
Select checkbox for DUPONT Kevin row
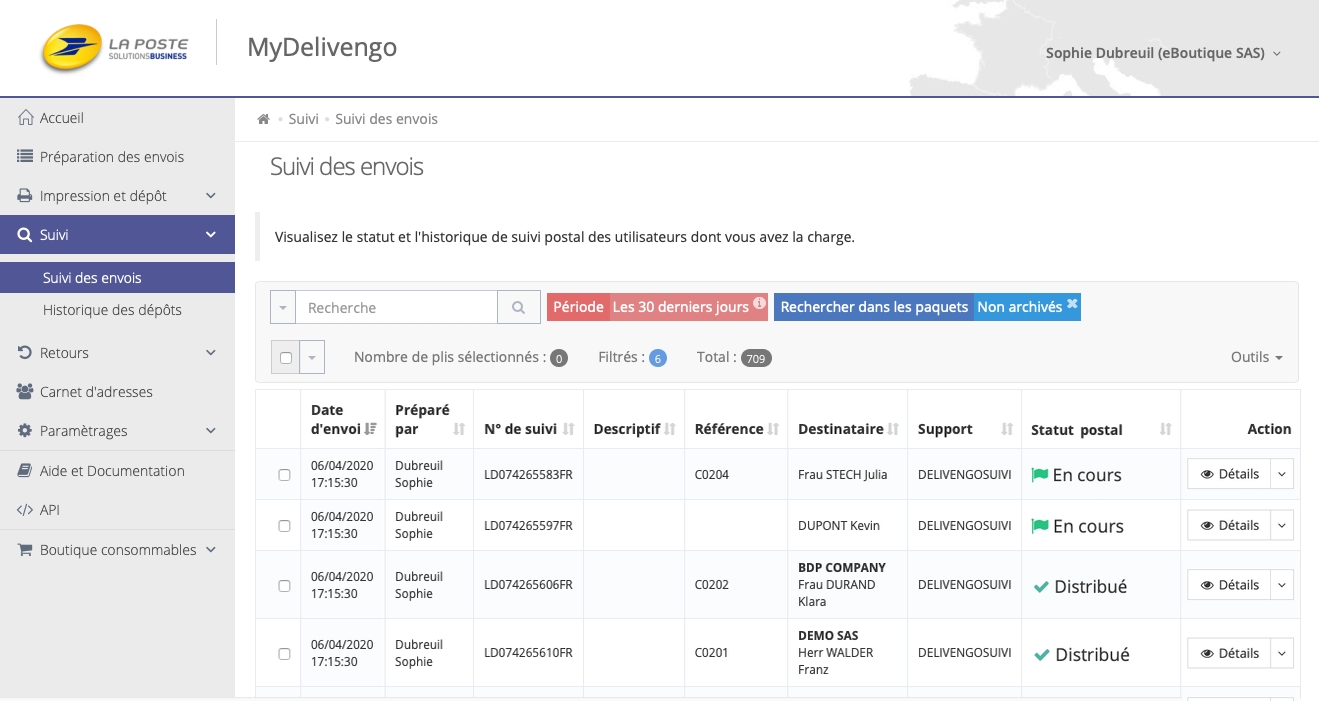[x=284, y=526]
